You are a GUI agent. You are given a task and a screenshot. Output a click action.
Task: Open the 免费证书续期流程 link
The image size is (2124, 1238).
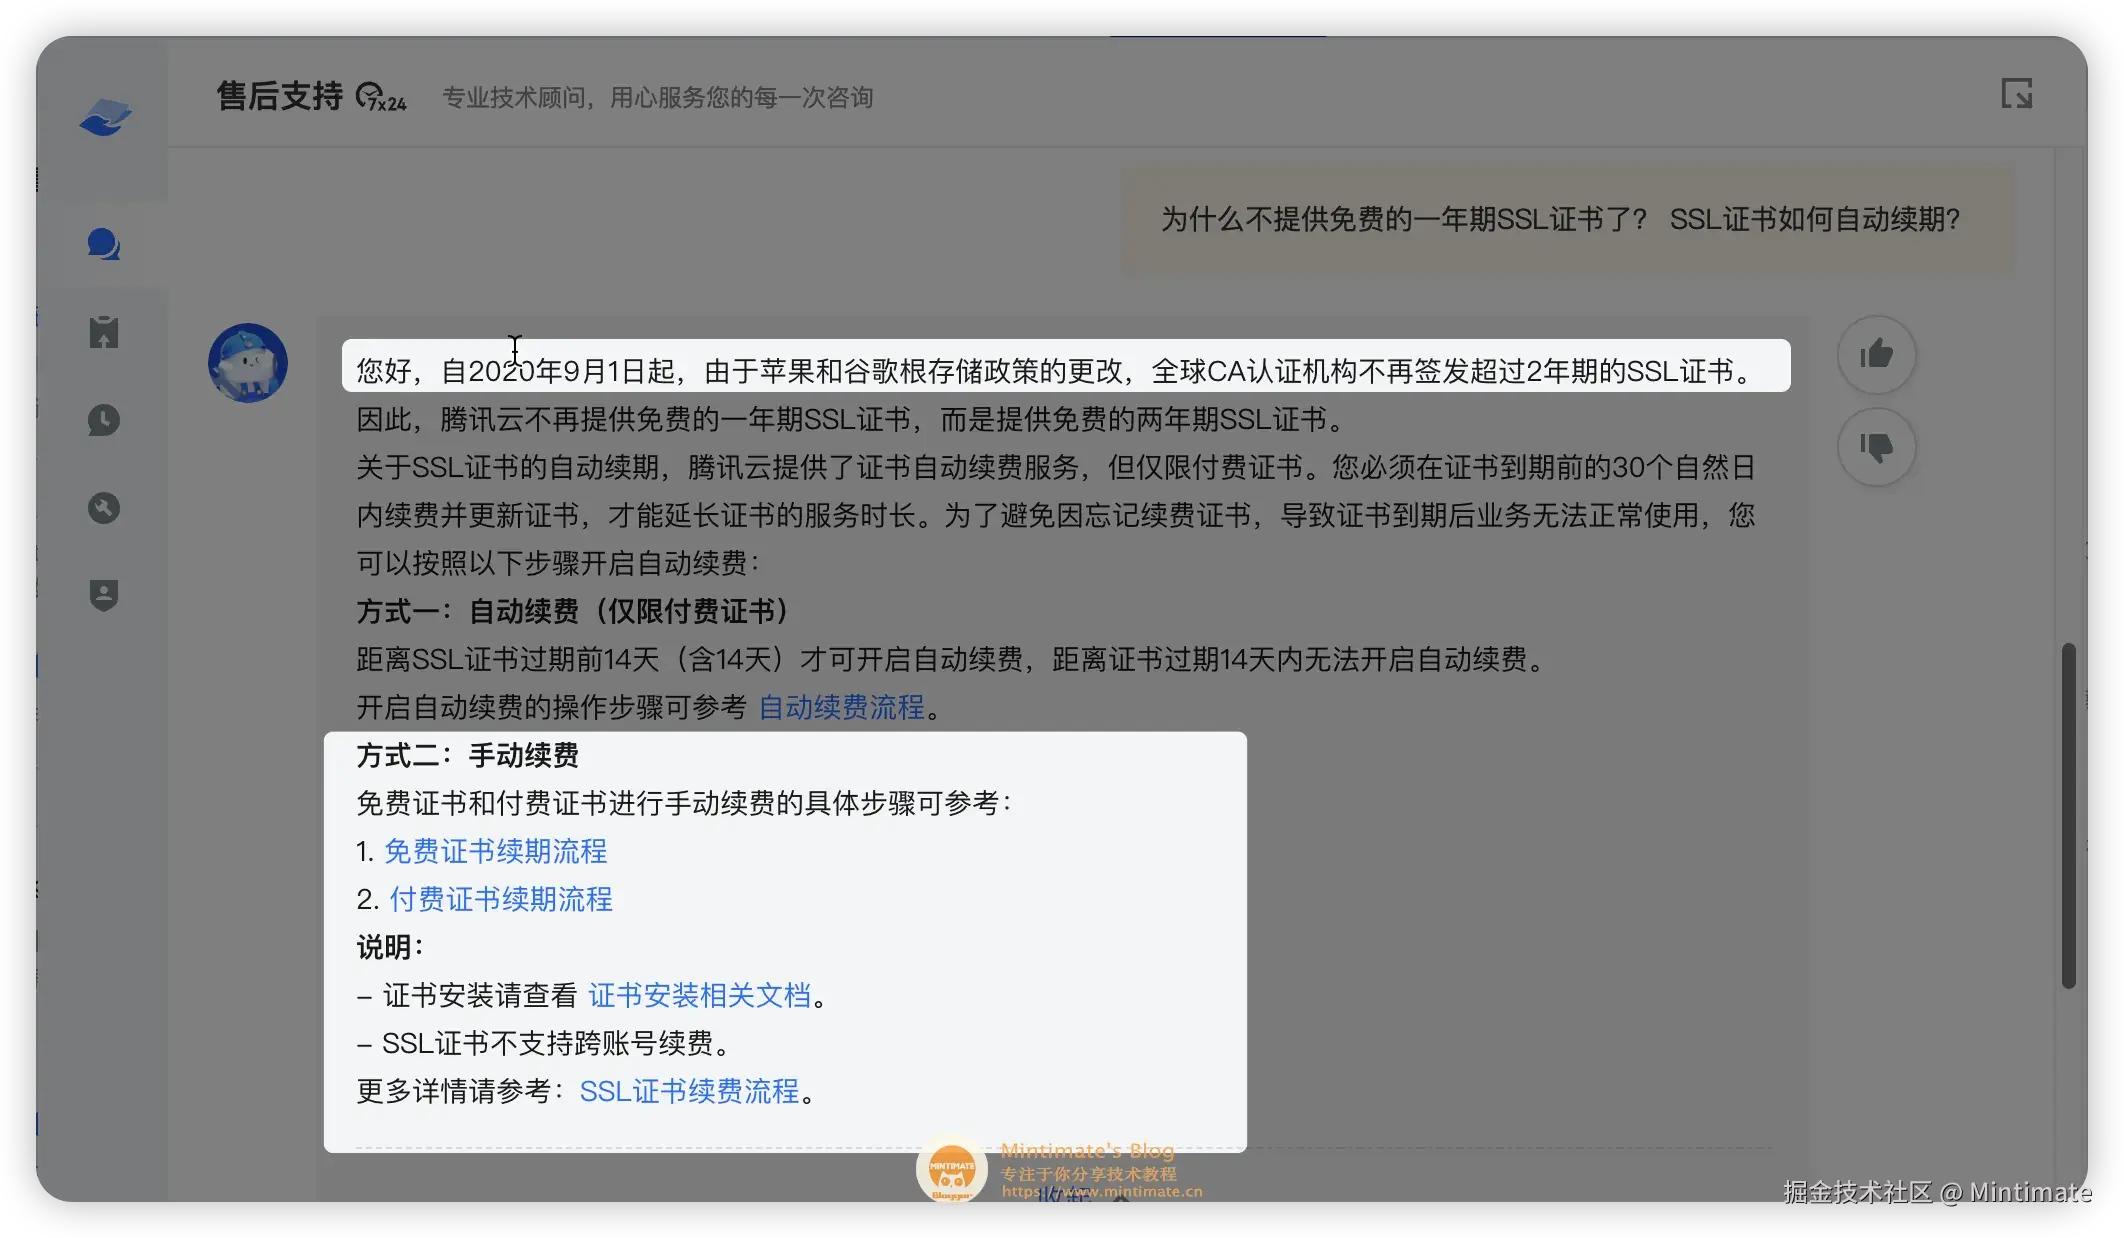click(494, 852)
